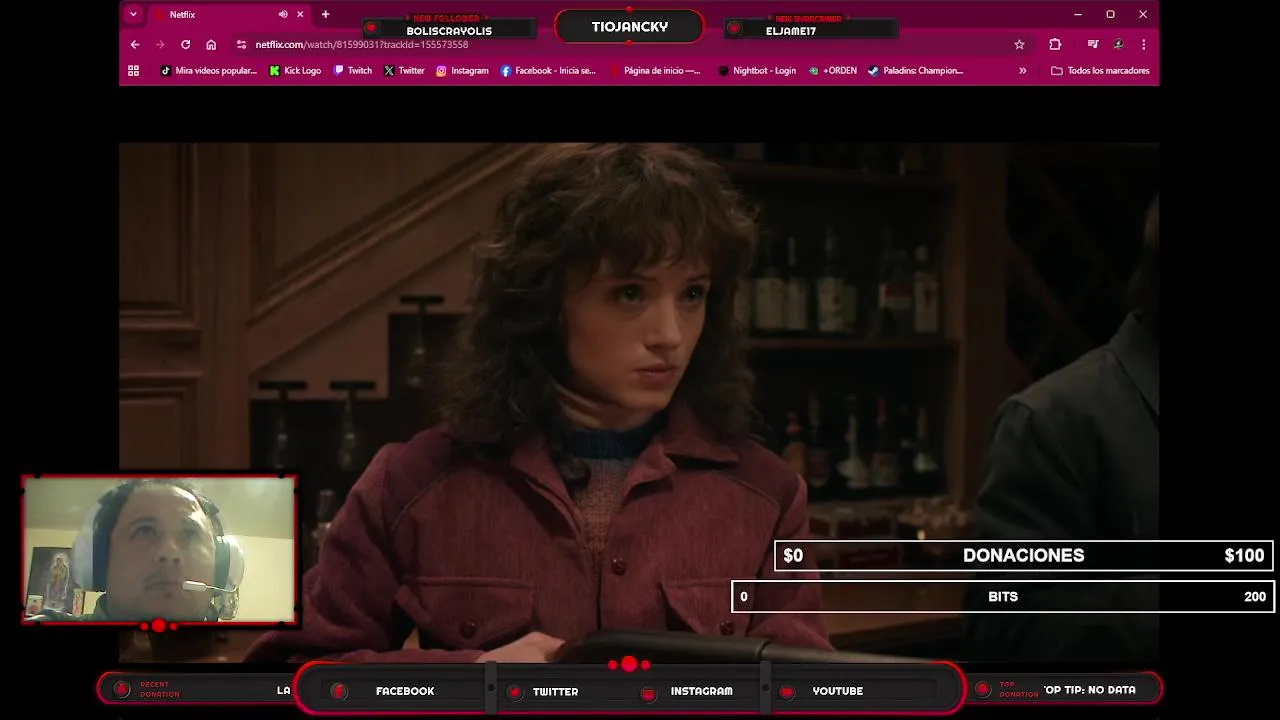This screenshot has width=1280, height=720.
Task: Open the Twitch bookmark
Action: pos(353,70)
